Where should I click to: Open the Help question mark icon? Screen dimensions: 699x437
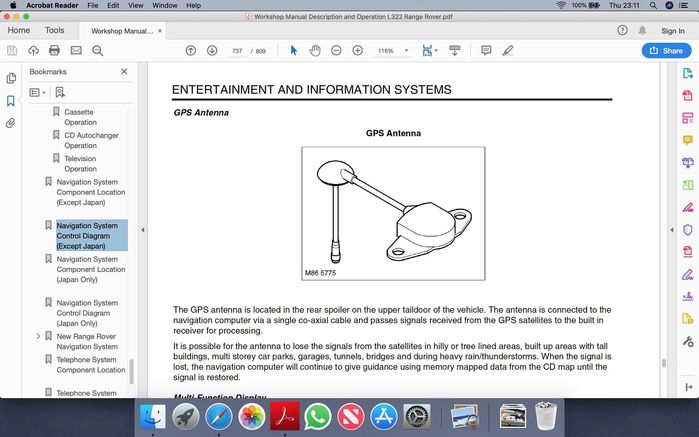622,30
